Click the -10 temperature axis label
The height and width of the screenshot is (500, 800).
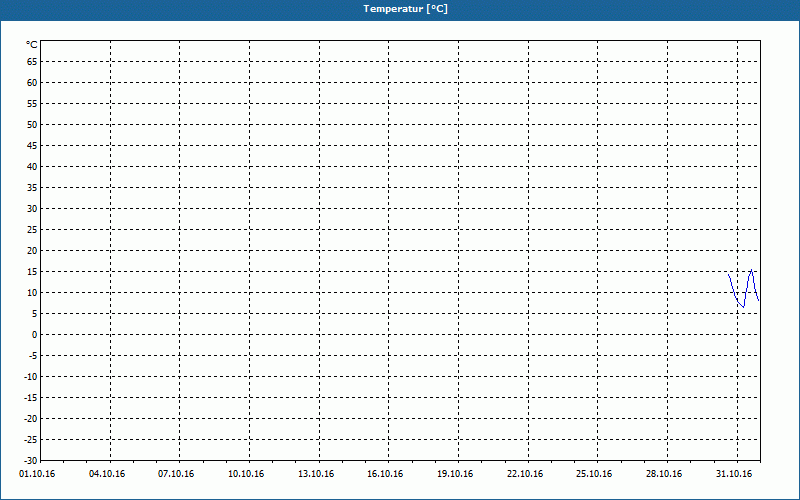(31, 377)
